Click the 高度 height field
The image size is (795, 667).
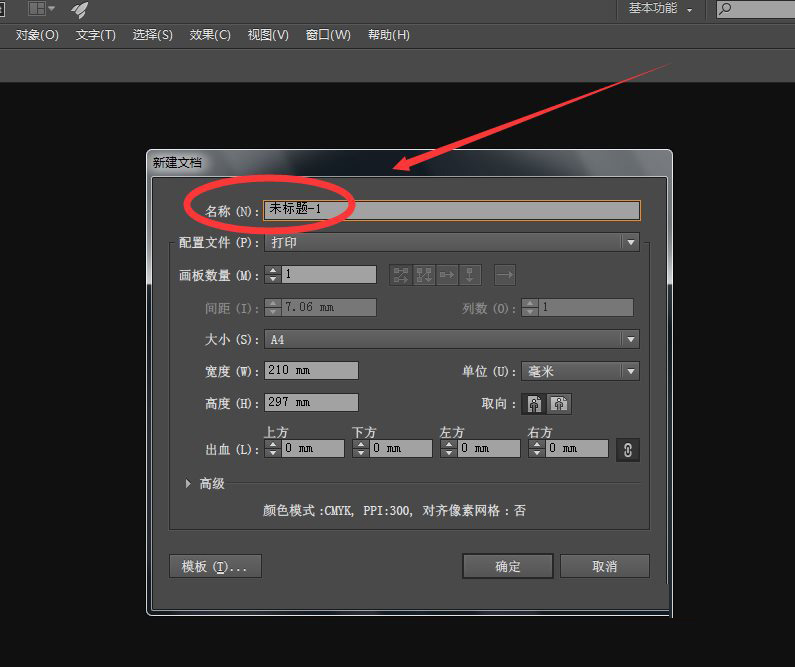click(311, 402)
